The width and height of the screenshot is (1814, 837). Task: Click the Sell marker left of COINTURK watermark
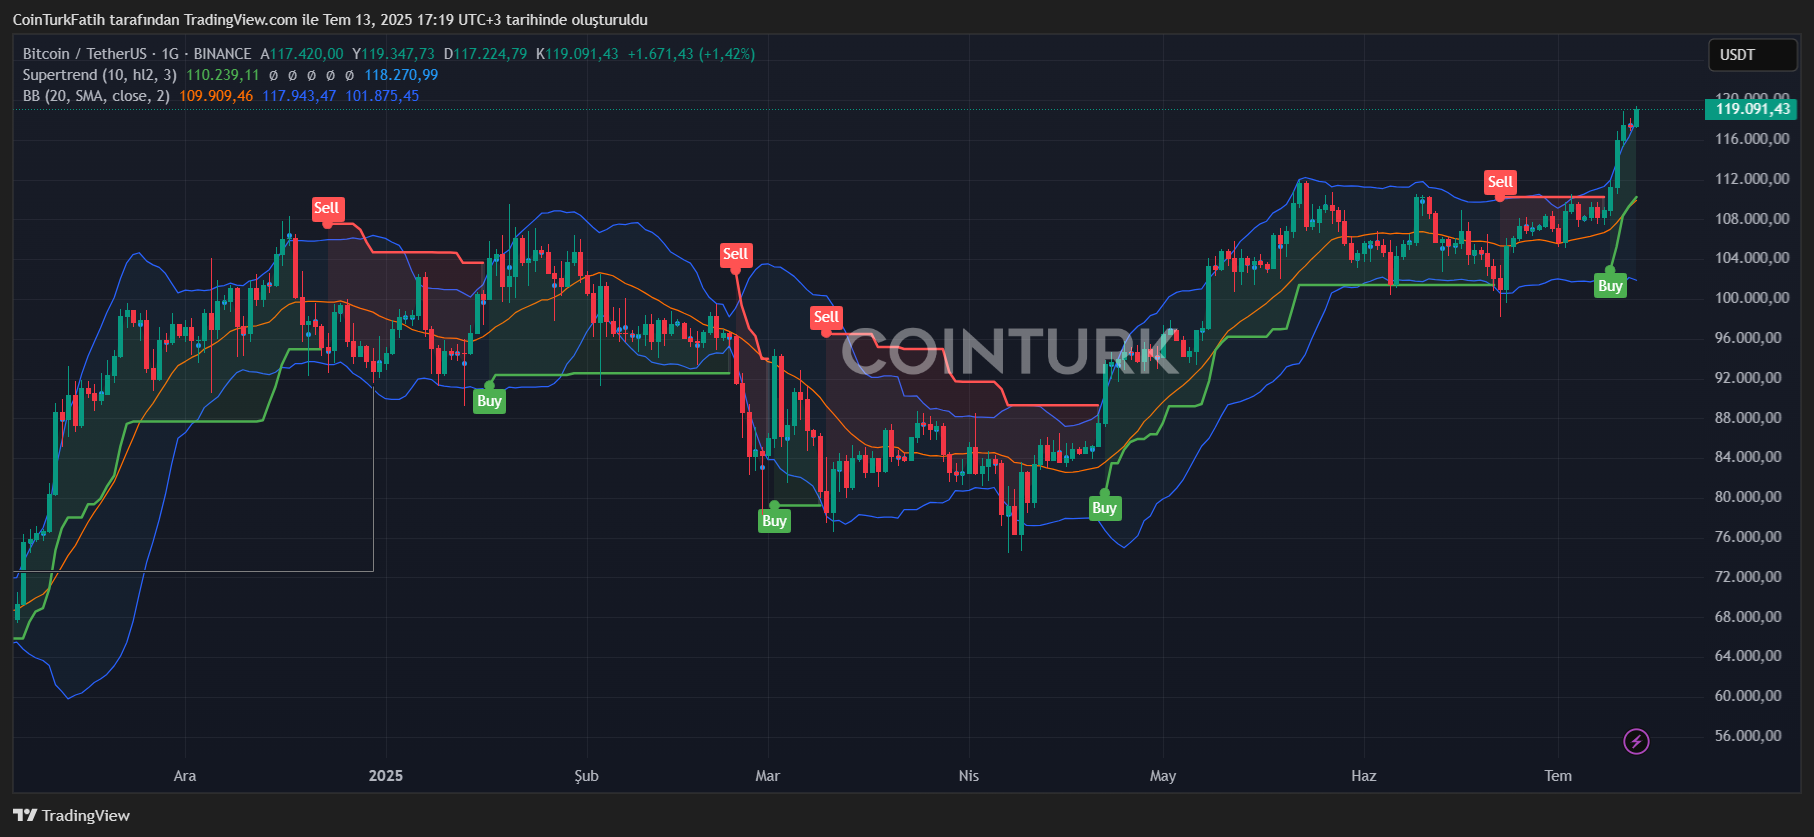tap(826, 317)
